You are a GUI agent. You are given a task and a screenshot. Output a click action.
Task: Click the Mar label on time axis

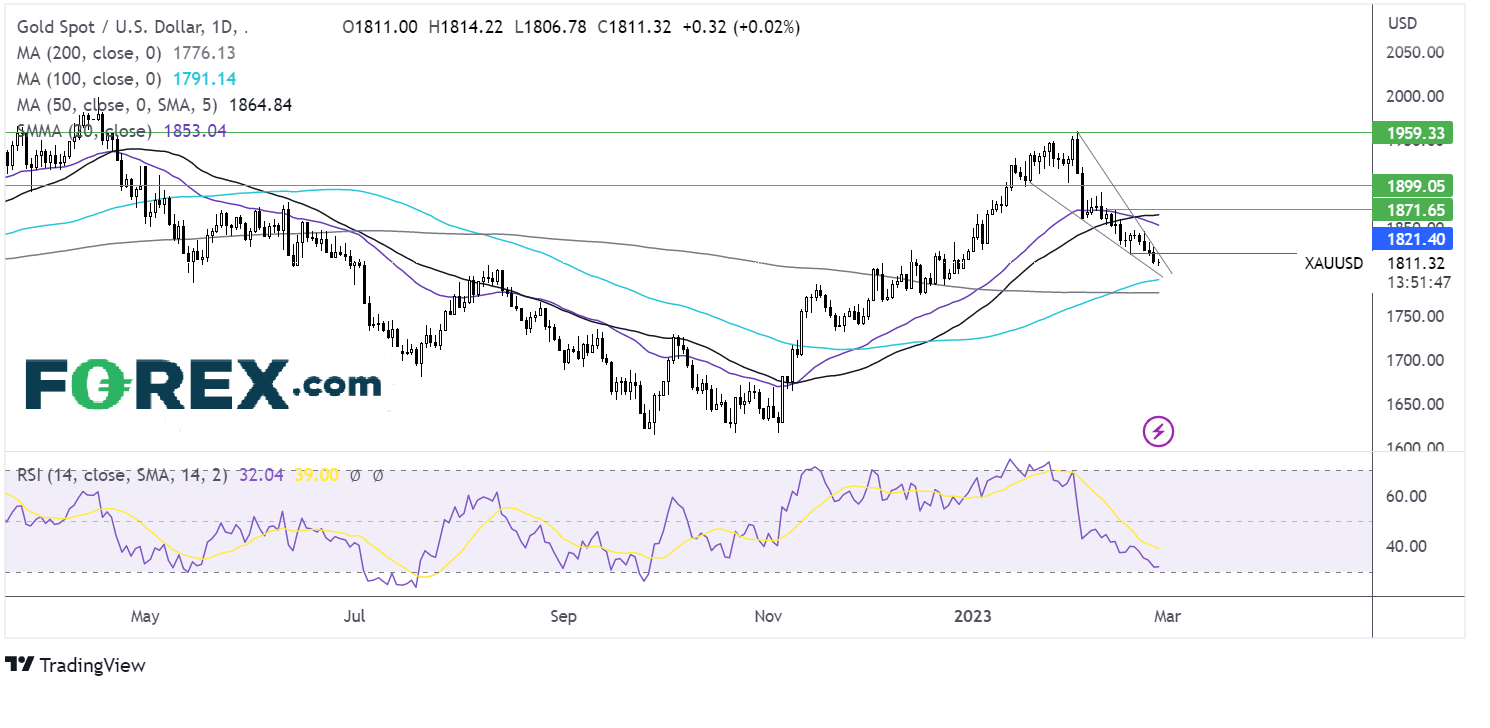click(1167, 616)
